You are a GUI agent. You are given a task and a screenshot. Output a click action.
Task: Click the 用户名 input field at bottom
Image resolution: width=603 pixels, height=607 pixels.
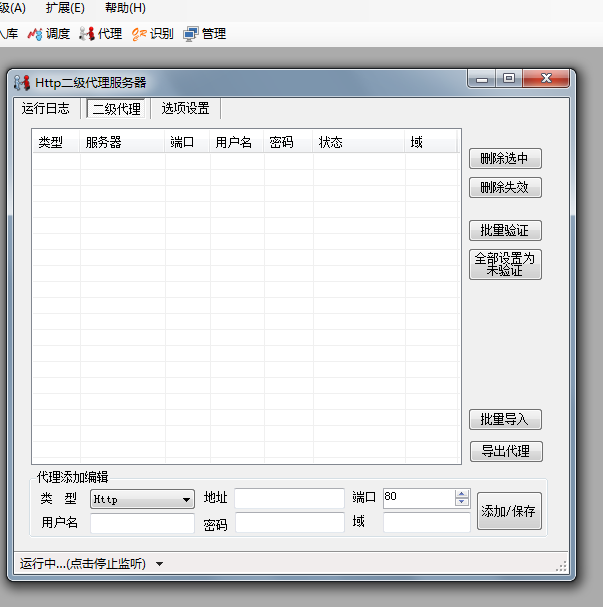tap(142, 523)
